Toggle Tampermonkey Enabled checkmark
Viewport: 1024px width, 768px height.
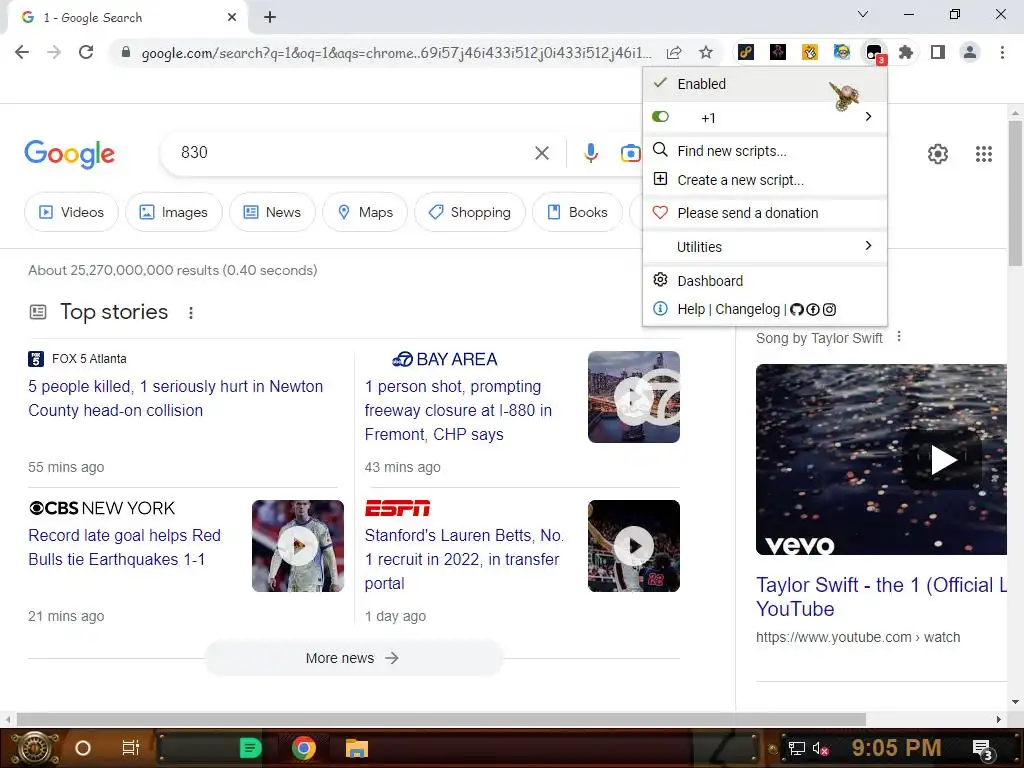pos(660,84)
